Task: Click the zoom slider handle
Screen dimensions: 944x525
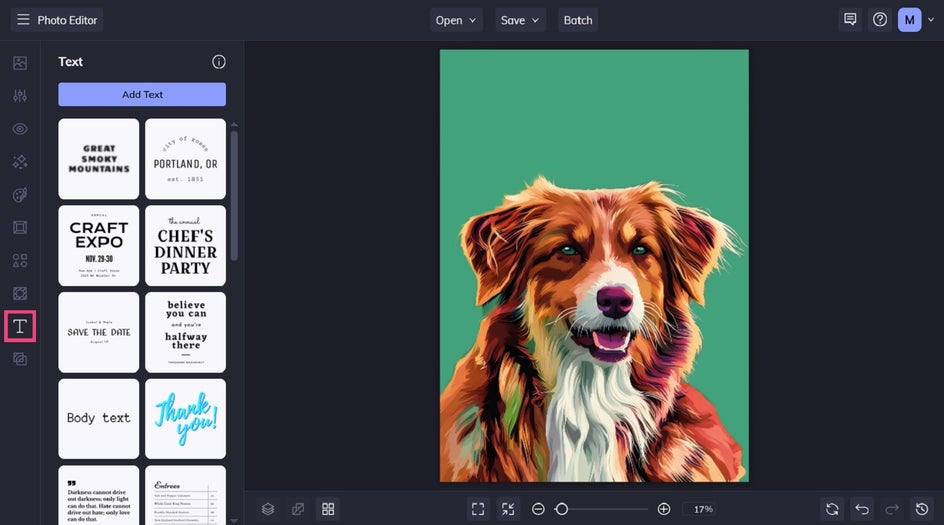Action: click(x=562, y=509)
